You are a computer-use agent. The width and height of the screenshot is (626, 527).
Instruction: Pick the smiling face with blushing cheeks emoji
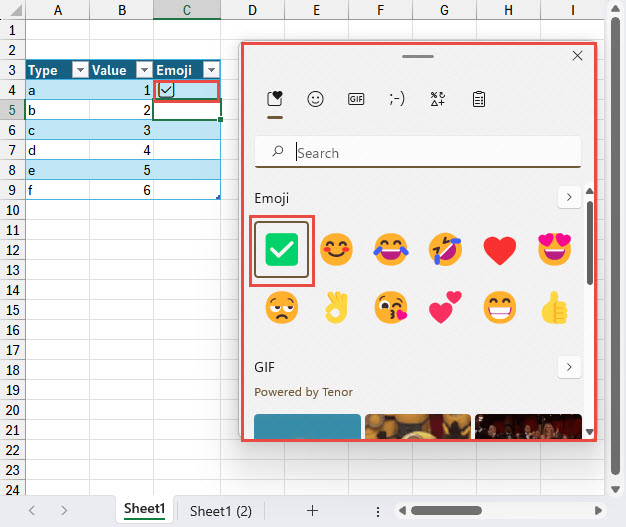(337, 250)
